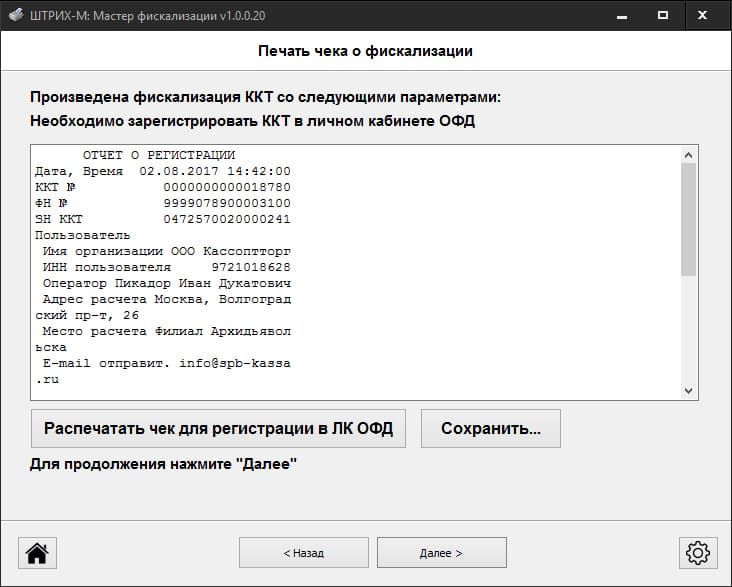Image resolution: width=732 pixels, height=587 pixels.
Task: Select the "ОТЧЕТ О РЕГИСТРАЦИИ" header line
Action: coord(159,155)
